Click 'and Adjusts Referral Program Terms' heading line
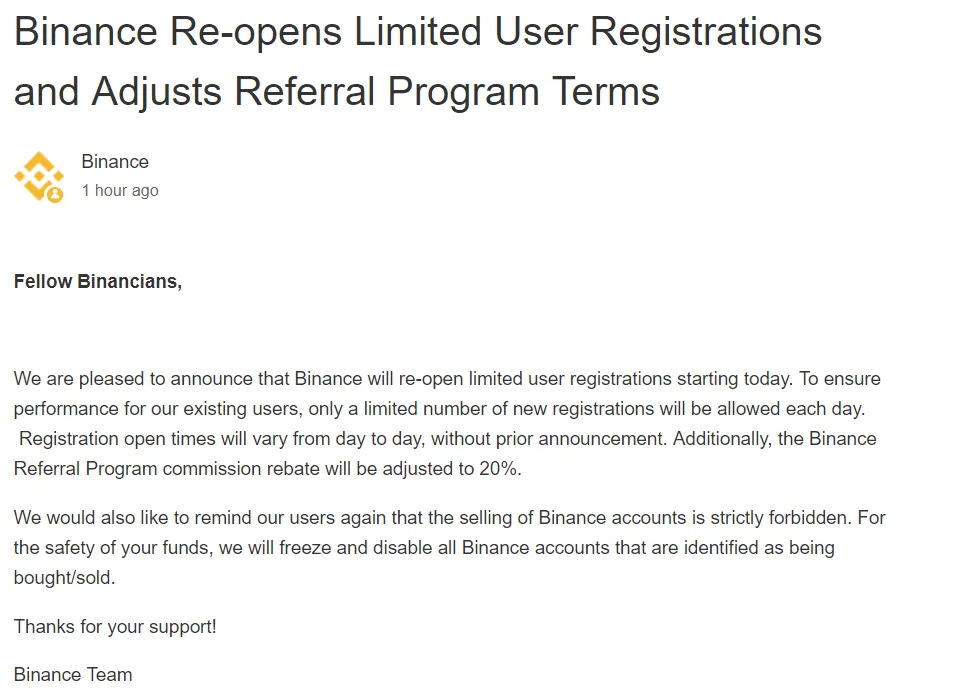This screenshot has height=697, width=972. click(337, 92)
